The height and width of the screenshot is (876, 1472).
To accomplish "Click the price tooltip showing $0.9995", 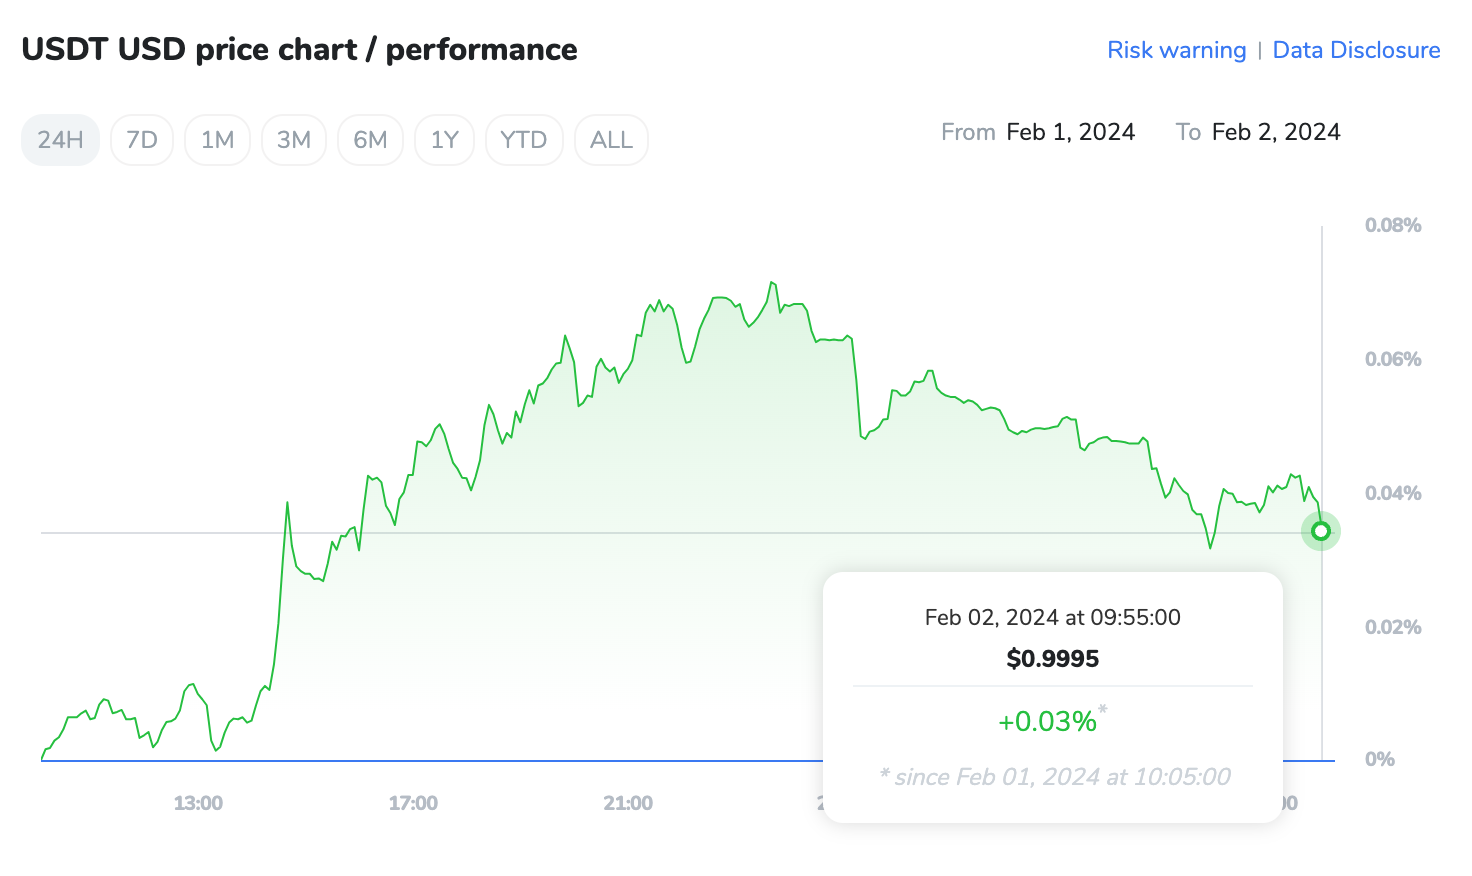I will [1052, 658].
